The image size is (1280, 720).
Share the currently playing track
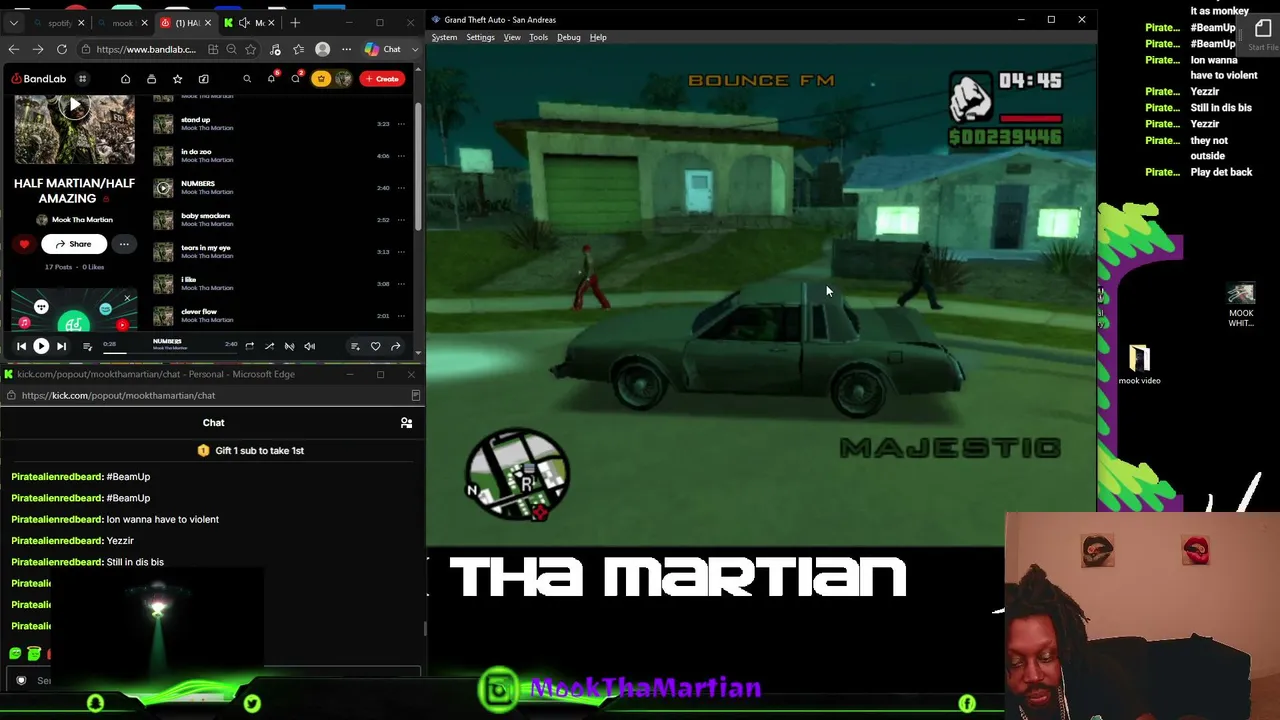click(395, 346)
